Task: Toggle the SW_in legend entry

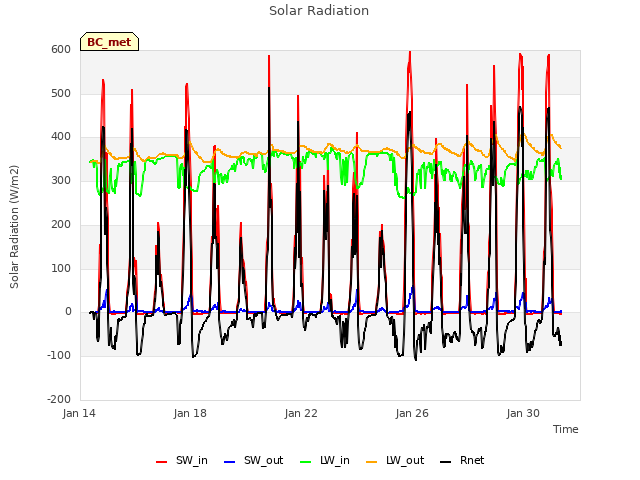Action: (182, 461)
